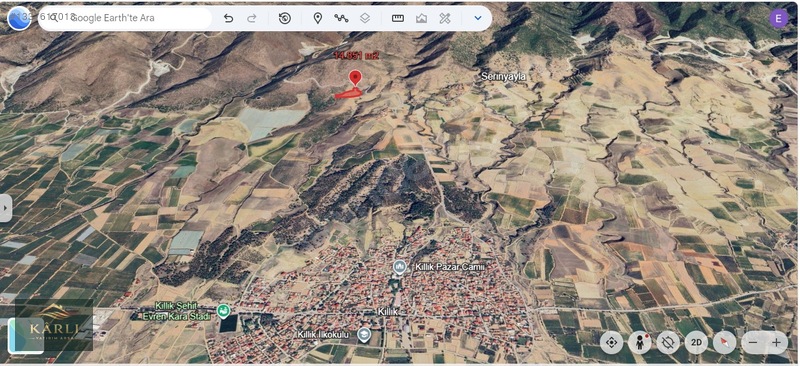Open the green stadium marker icon
Viewport: 800px width, 366px height.
223,310
